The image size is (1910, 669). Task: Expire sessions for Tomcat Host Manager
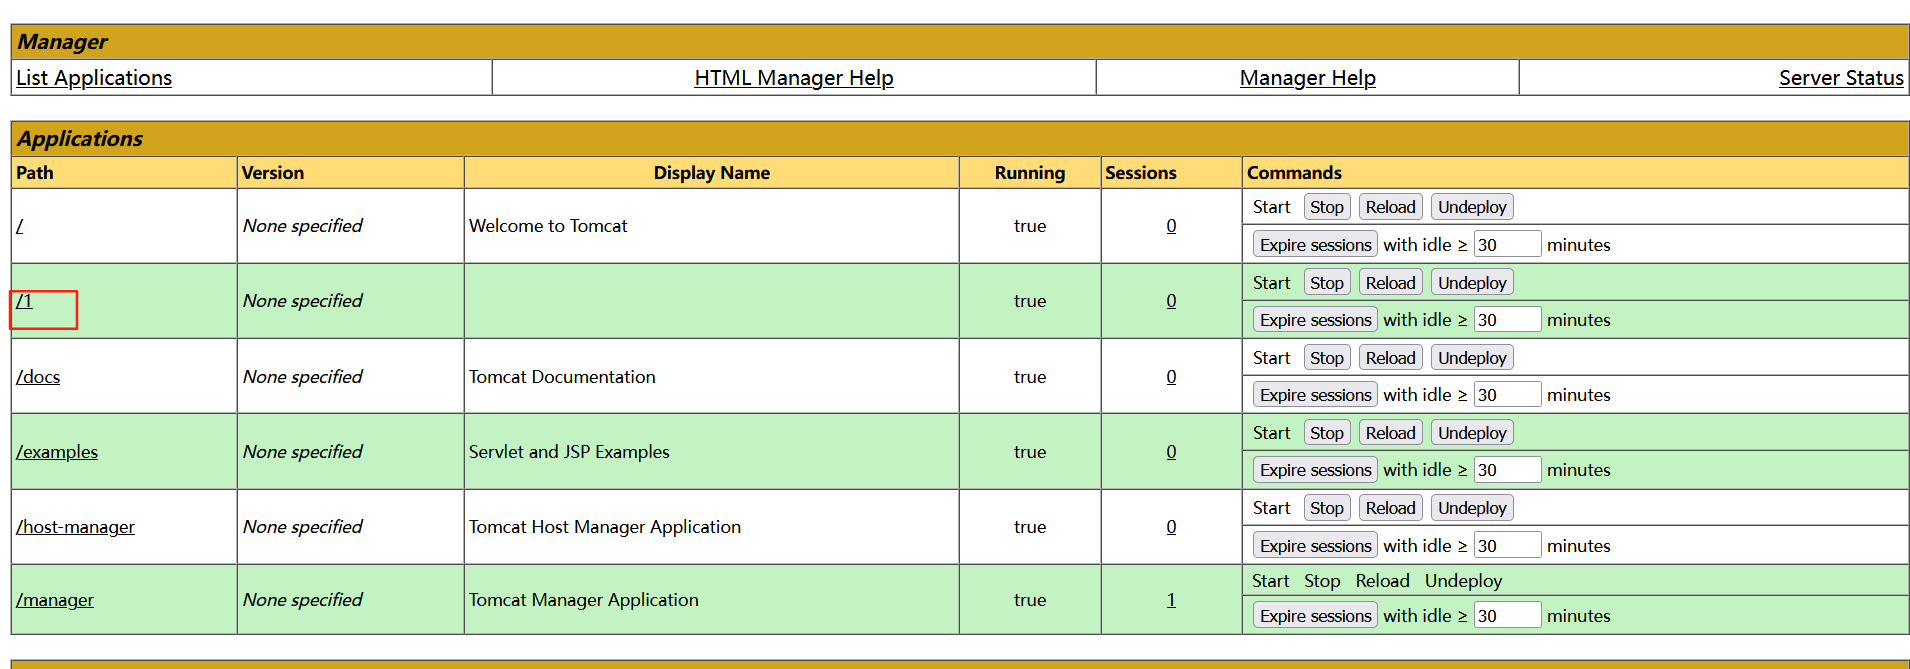click(1315, 546)
